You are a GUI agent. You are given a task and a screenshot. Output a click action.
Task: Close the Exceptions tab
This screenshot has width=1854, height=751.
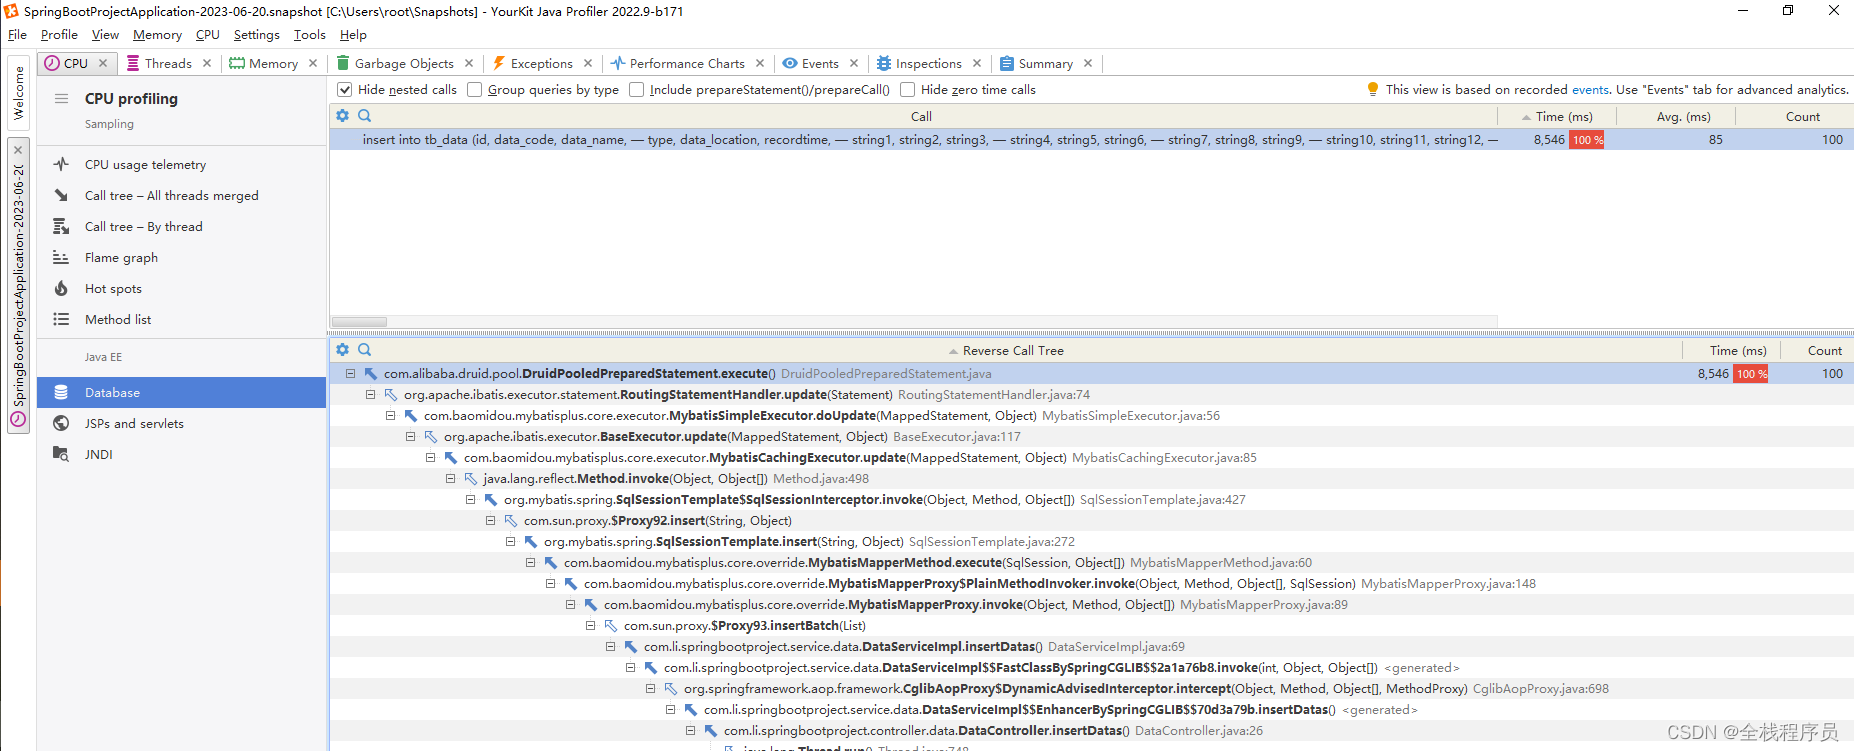pyautogui.click(x=588, y=63)
